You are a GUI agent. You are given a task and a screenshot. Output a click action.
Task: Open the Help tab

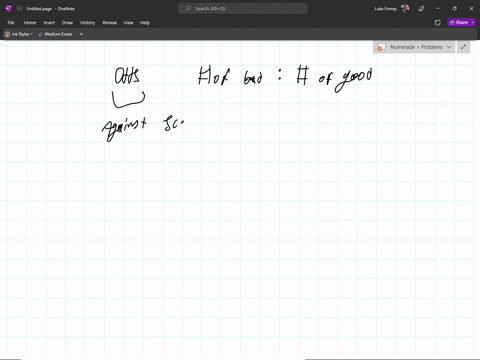click(x=145, y=23)
